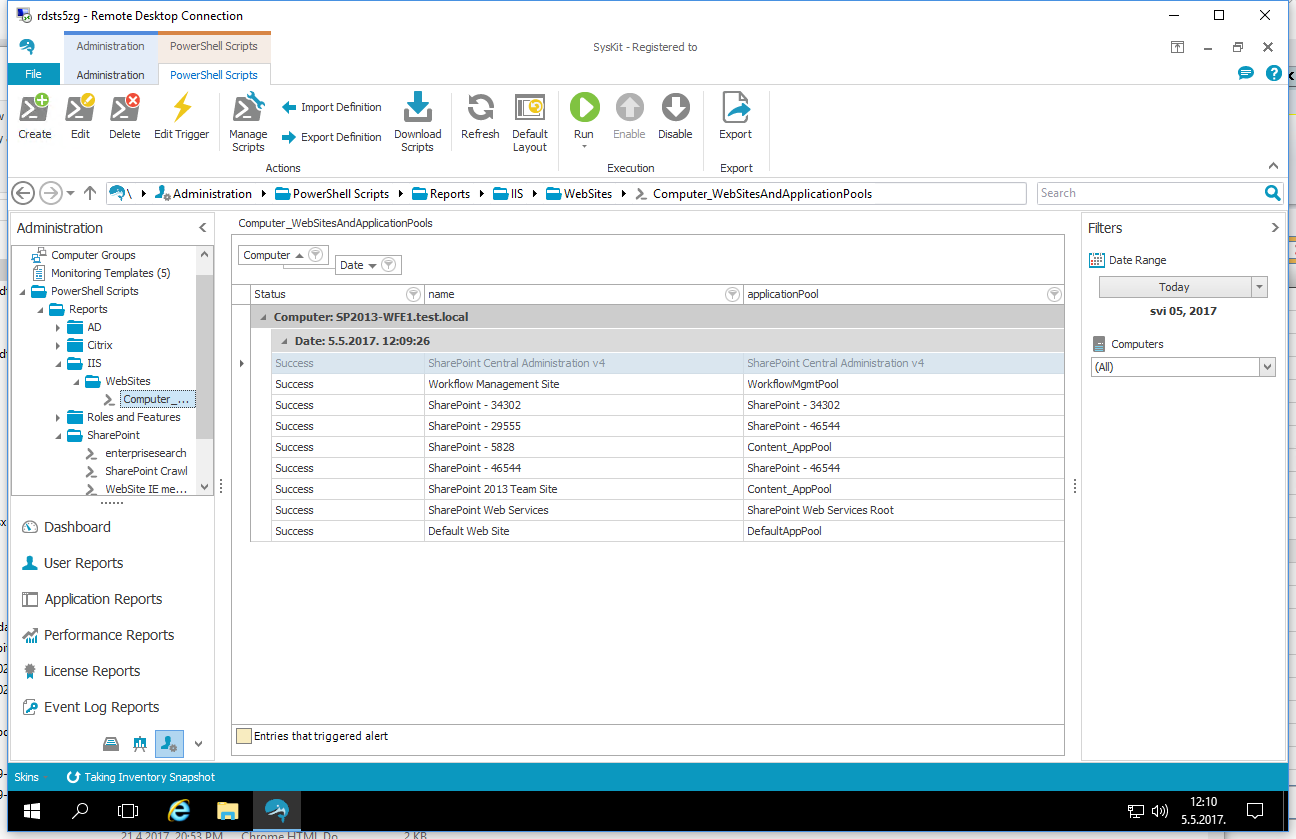Select Monitoring Templates (5) item
The width and height of the screenshot is (1296, 839).
(110, 273)
